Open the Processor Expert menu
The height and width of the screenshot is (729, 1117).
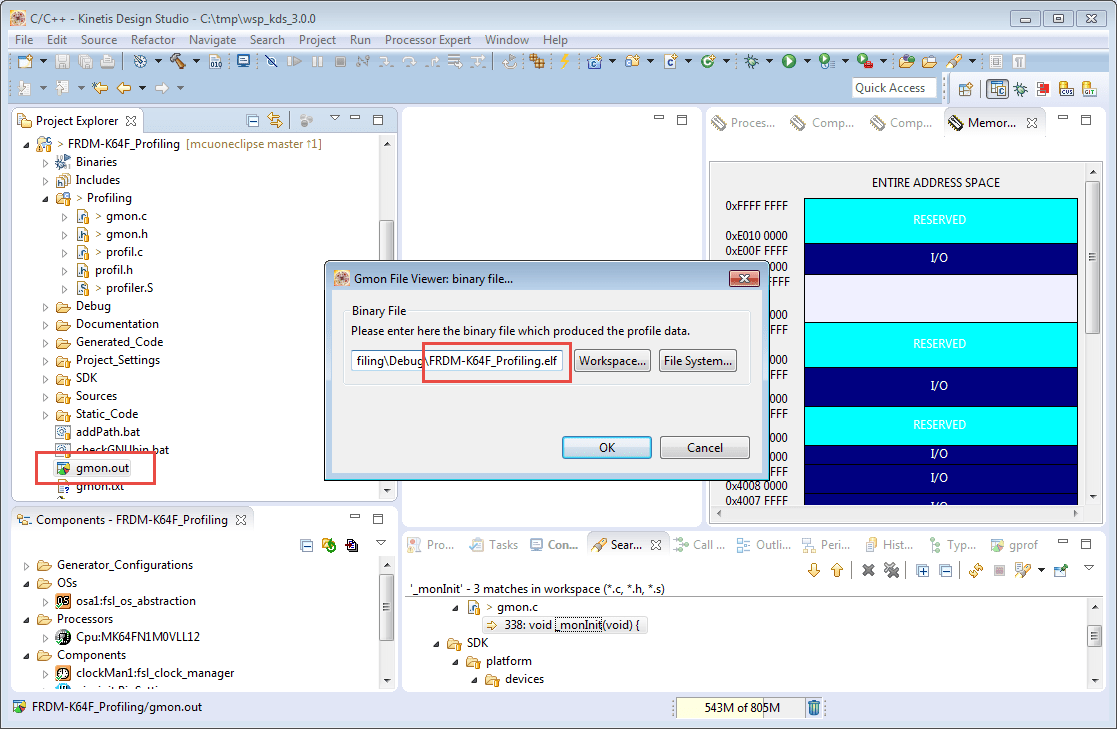pyautogui.click(x=427, y=40)
